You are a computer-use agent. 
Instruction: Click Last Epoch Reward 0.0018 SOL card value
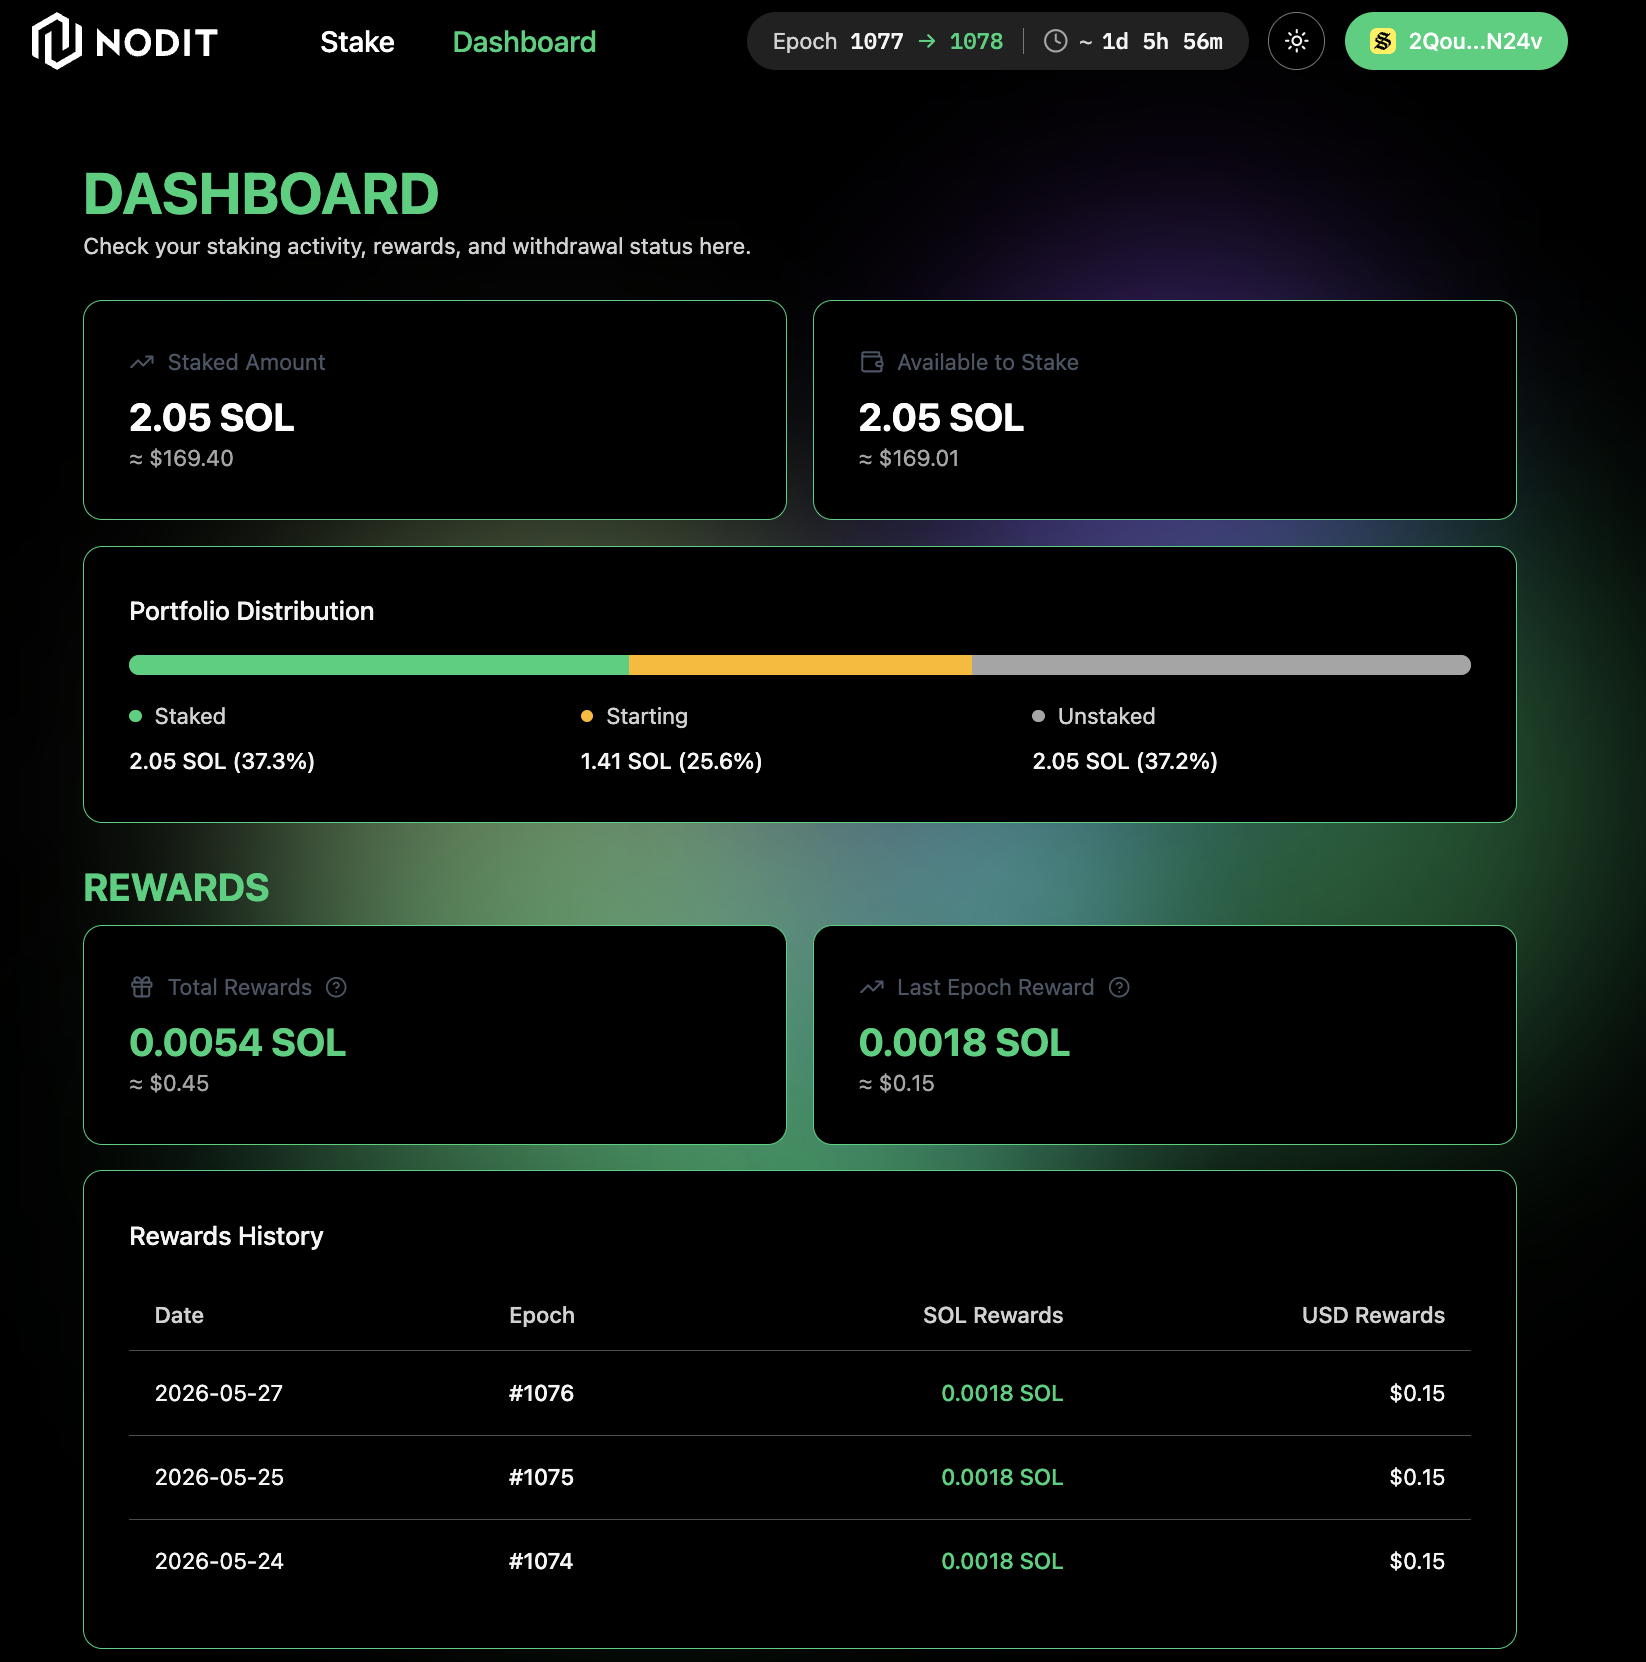click(x=965, y=1042)
